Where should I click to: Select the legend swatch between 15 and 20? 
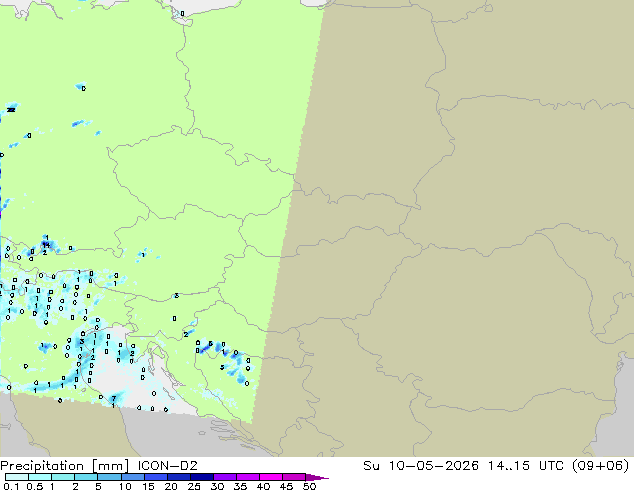coord(155,477)
